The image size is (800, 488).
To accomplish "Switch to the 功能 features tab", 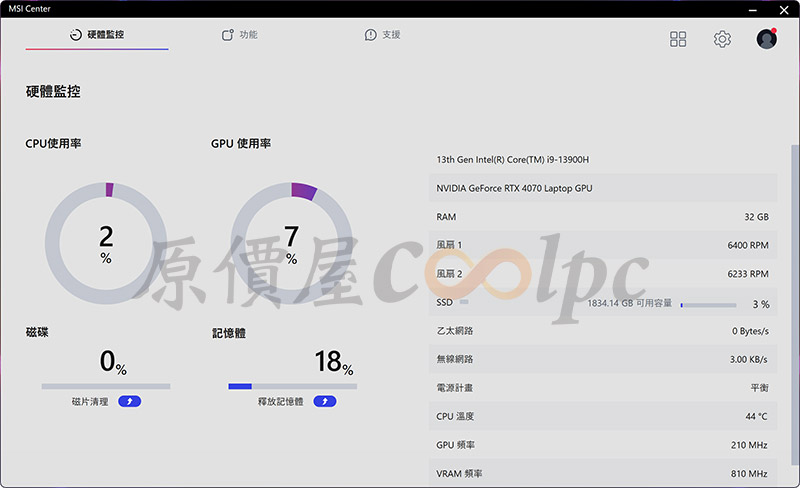I will pos(239,35).
